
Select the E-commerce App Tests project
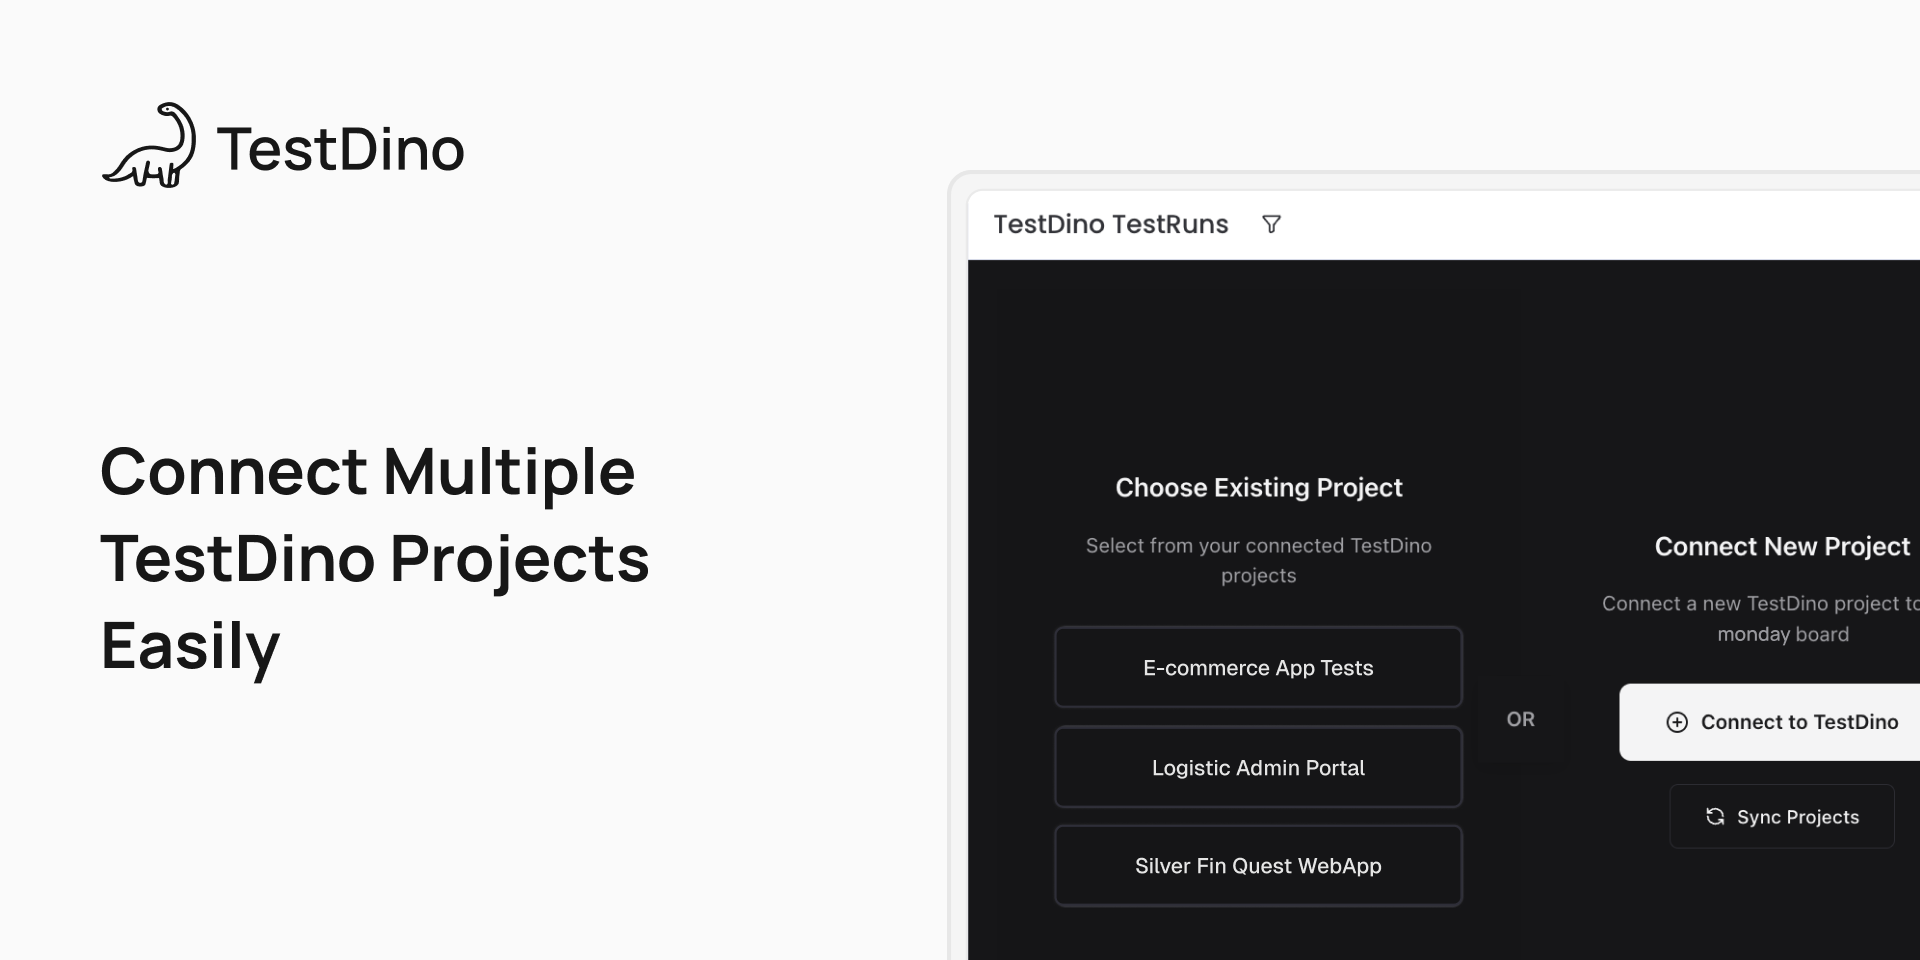point(1258,668)
